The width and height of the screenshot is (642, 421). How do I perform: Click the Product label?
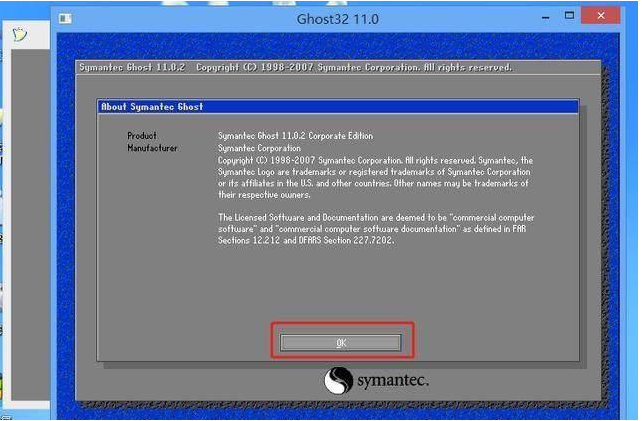142,136
